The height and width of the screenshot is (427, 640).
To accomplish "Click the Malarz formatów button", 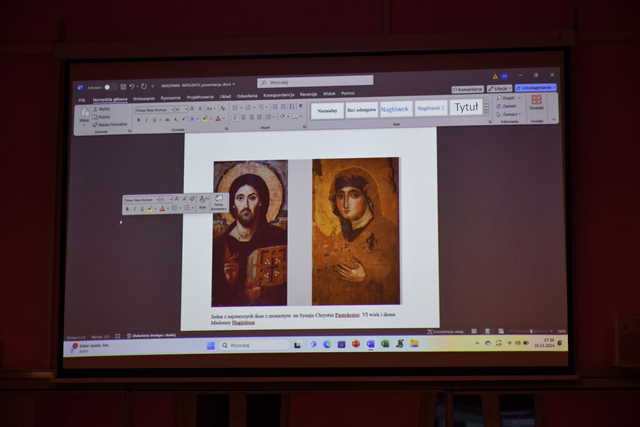I will tap(110, 125).
